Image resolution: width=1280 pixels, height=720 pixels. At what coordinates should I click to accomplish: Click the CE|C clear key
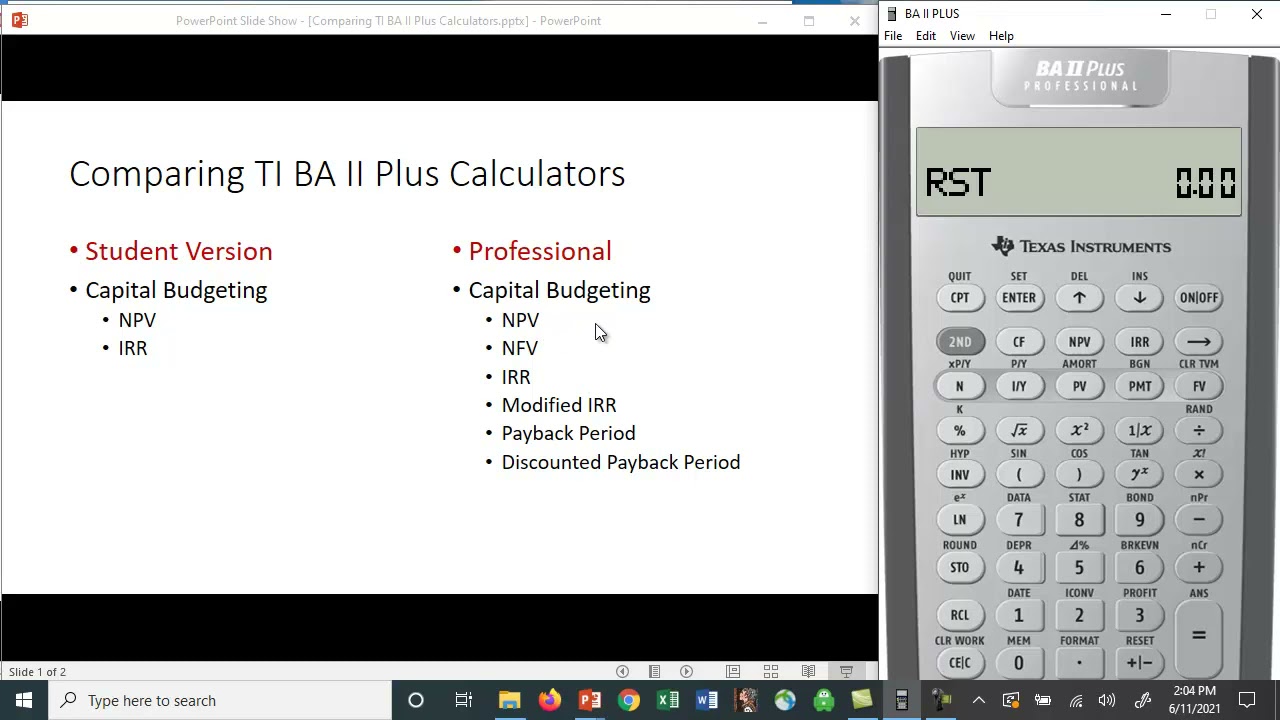tap(959, 662)
